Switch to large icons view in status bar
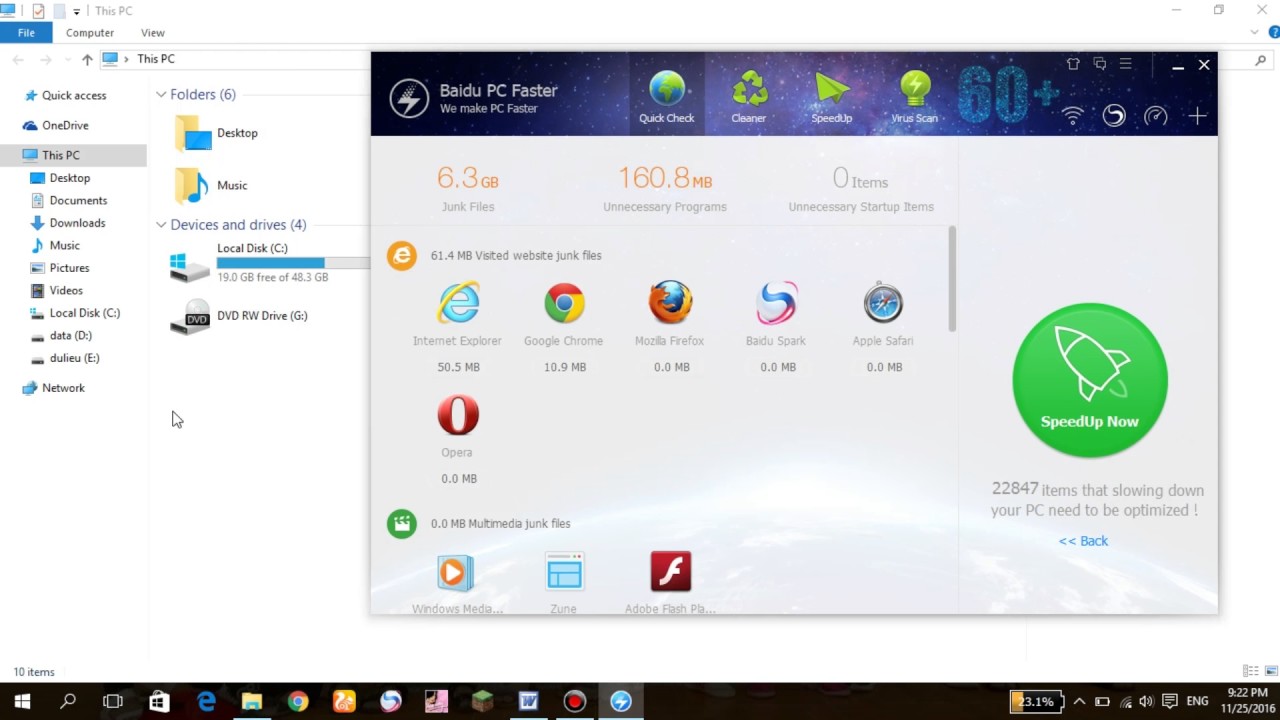The width and height of the screenshot is (1280, 720). pos(1269,671)
